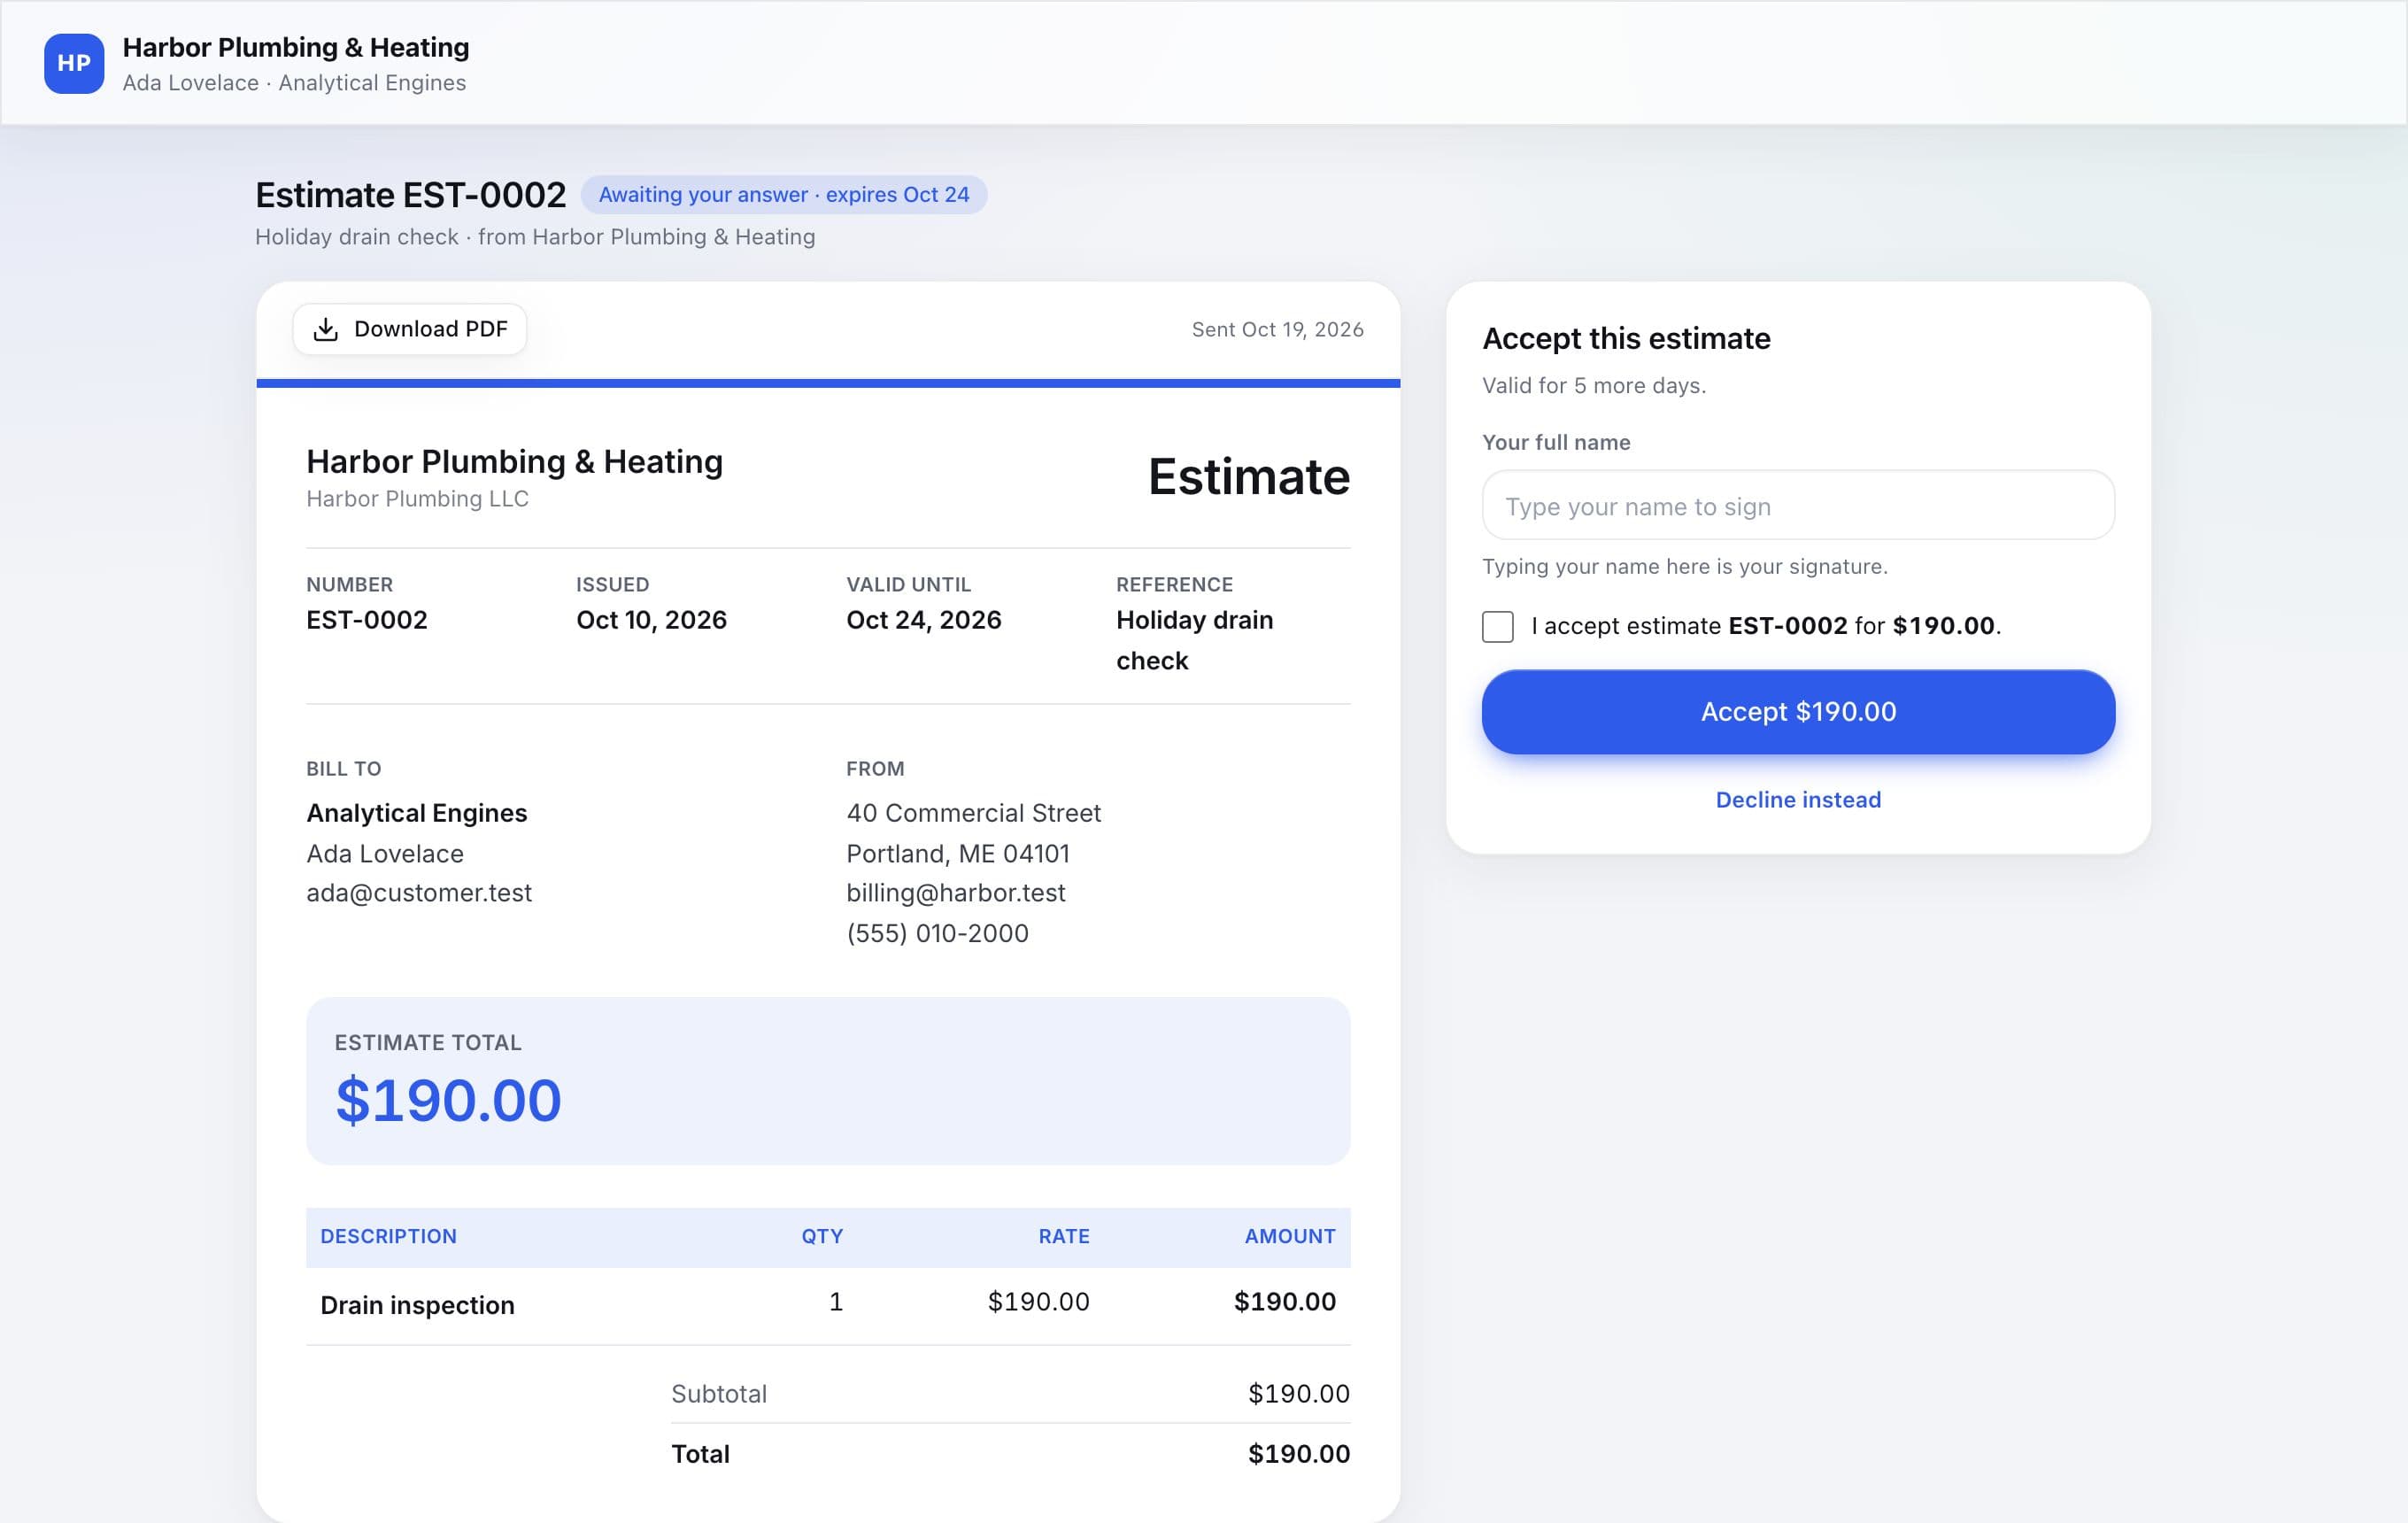
Task: Click the RATE column header
Action: (1064, 1237)
